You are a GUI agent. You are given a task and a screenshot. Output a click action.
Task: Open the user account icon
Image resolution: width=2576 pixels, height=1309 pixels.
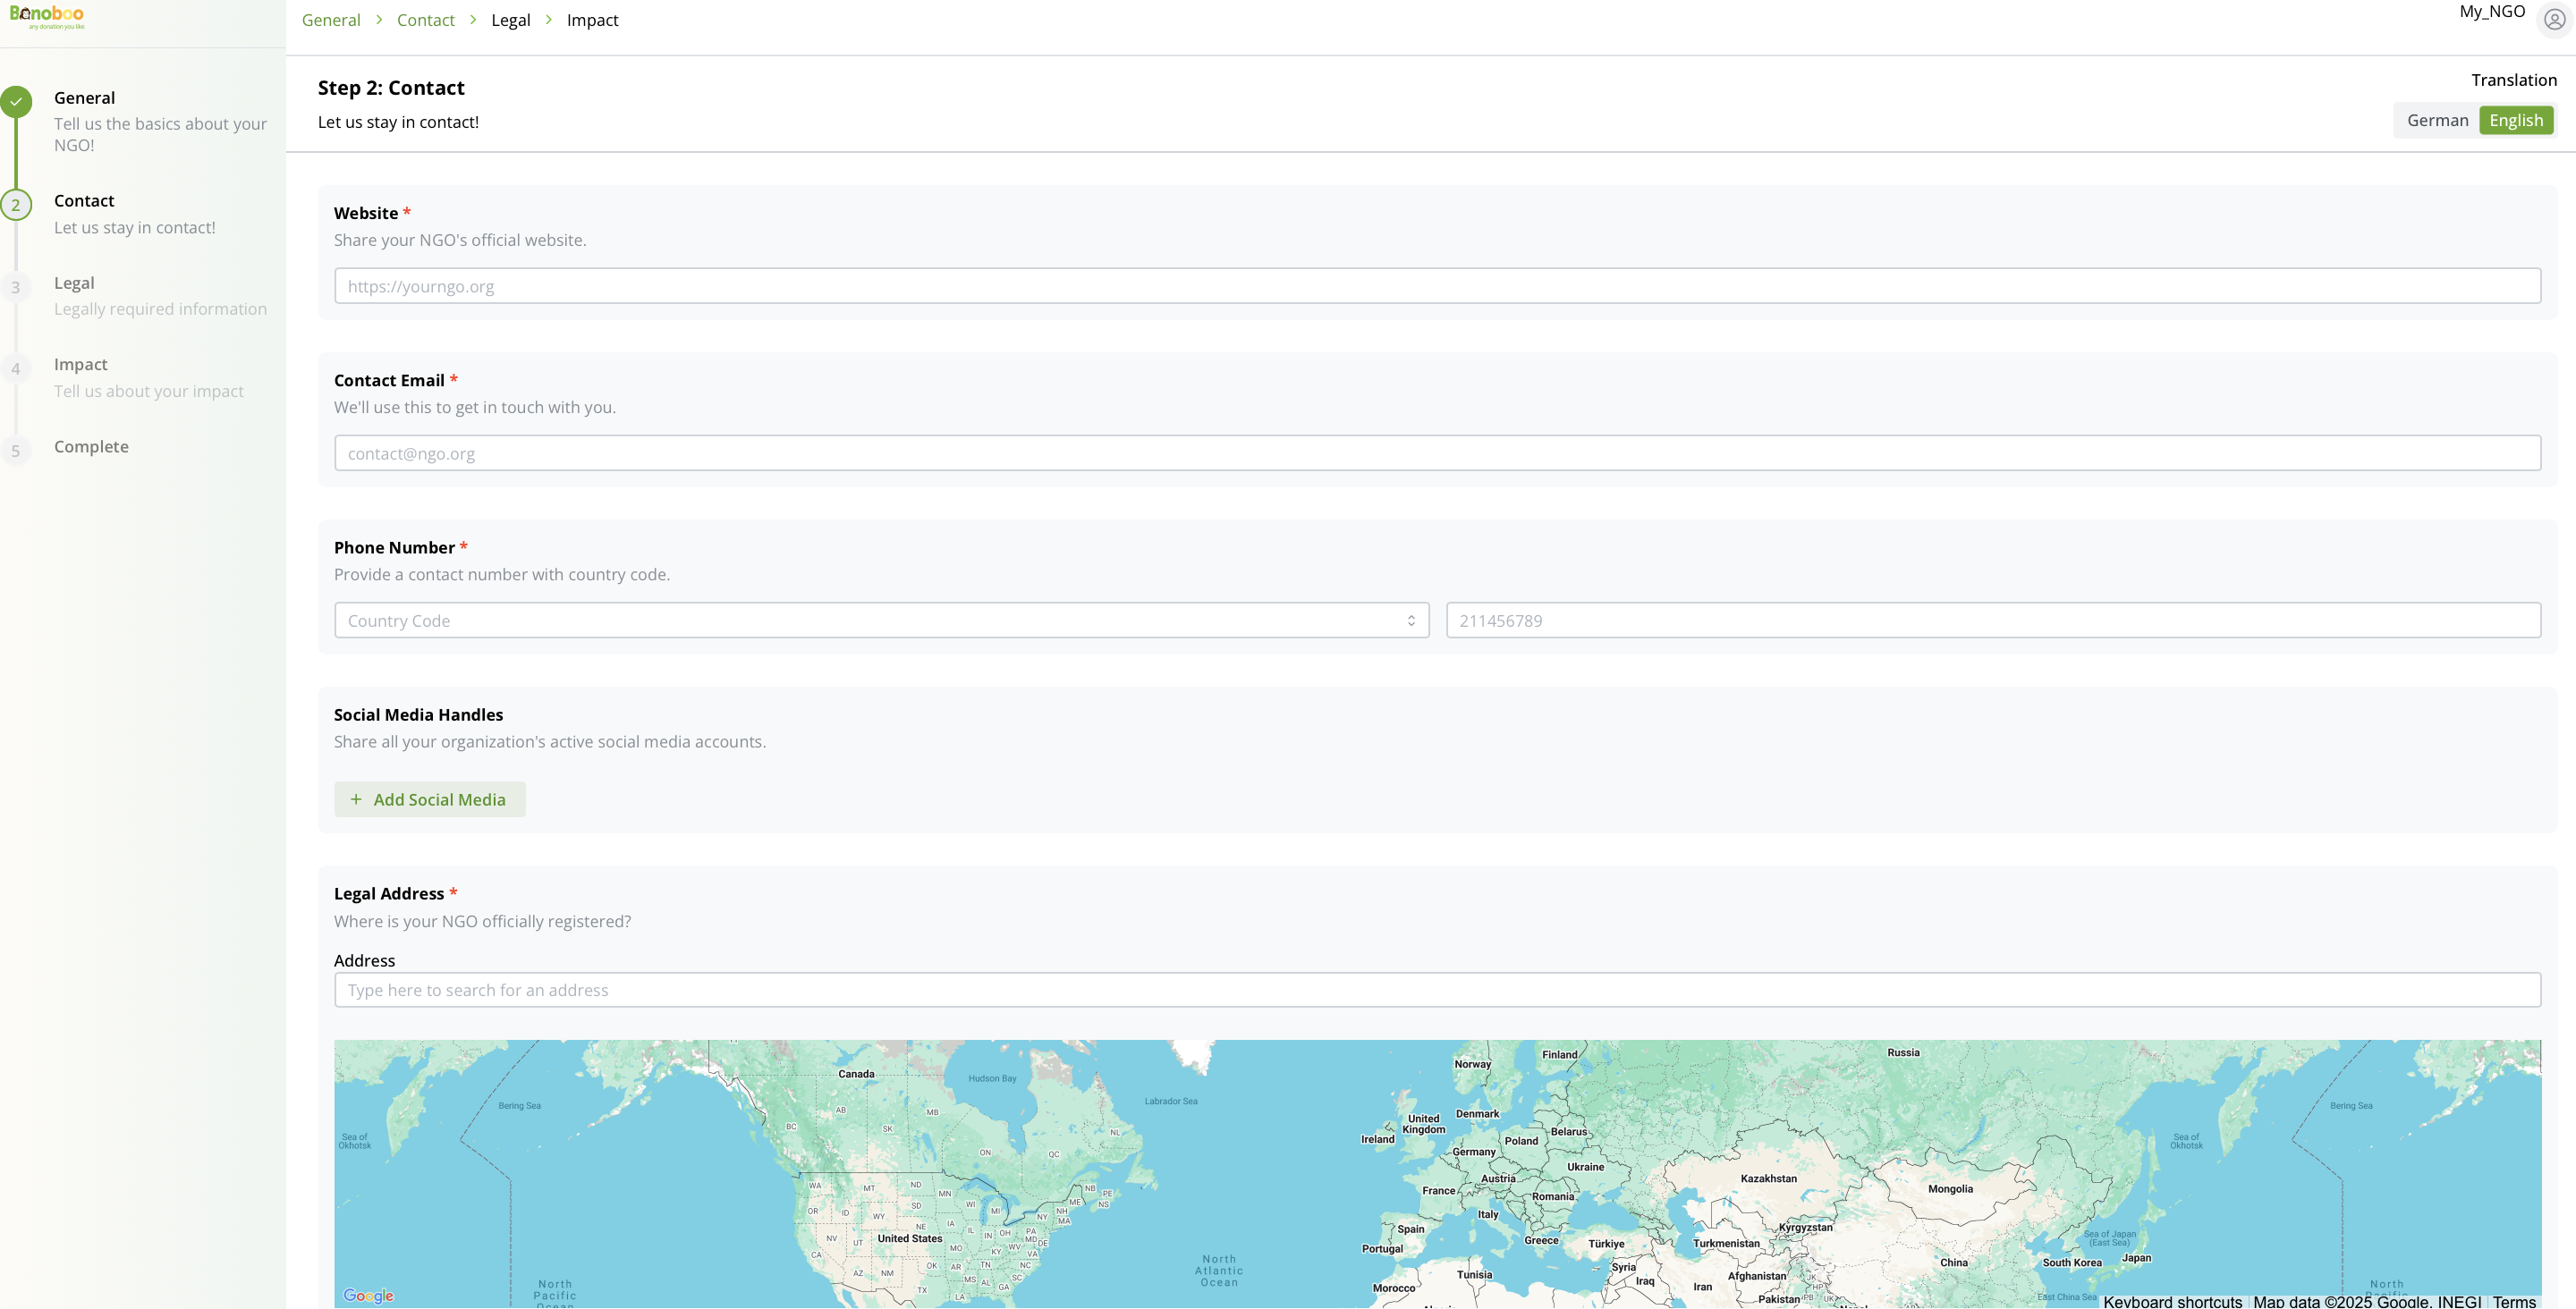tap(2553, 19)
